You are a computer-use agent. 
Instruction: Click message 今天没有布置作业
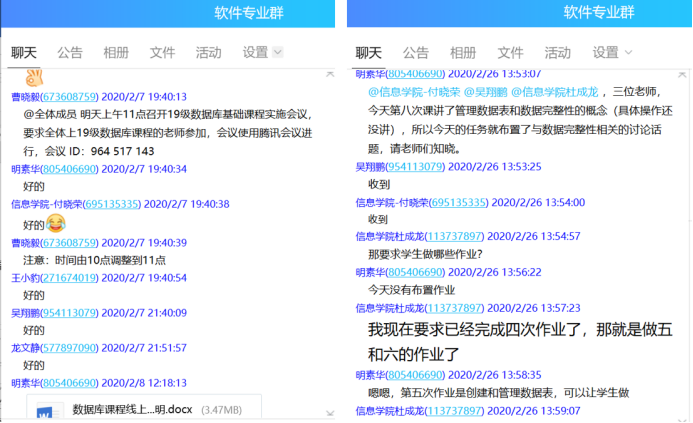(x=411, y=290)
